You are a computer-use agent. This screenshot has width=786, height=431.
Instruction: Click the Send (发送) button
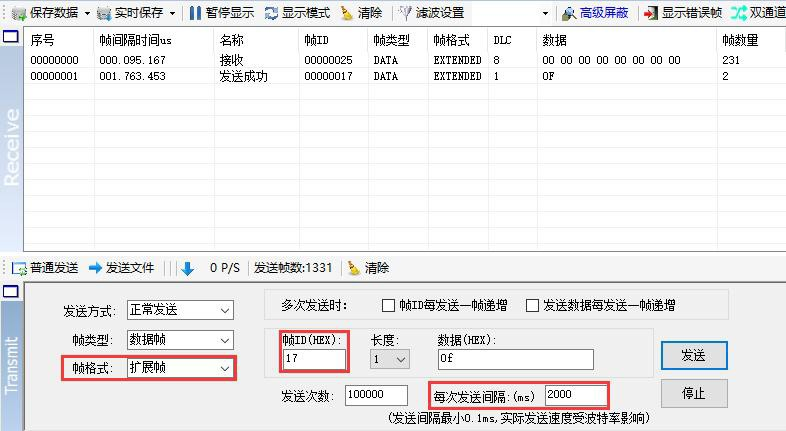693,355
